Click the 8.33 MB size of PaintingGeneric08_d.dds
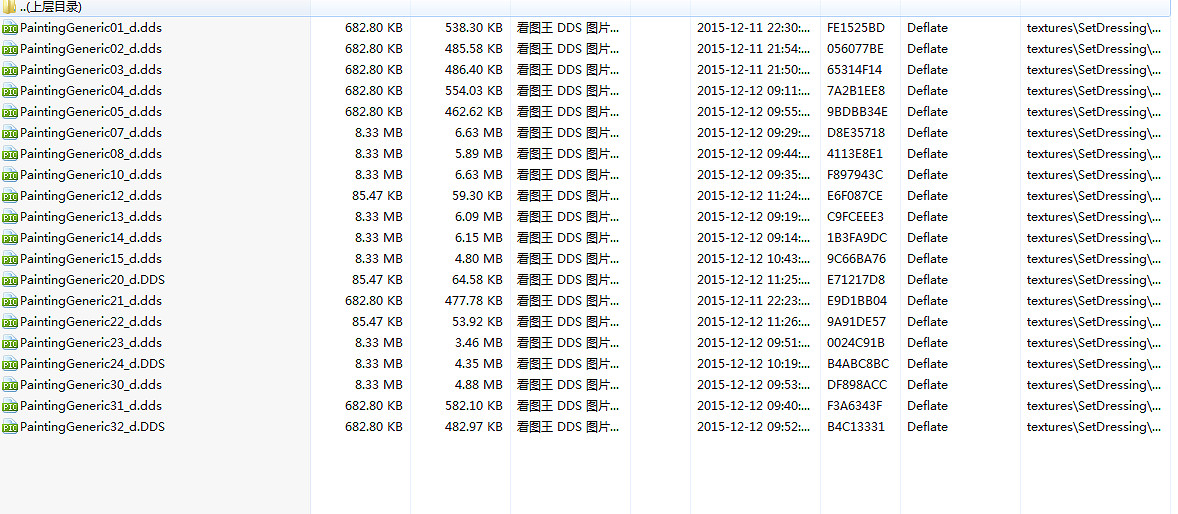Image resolution: width=1178 pixels, height=514 pixels. click(x=378, y=154)
